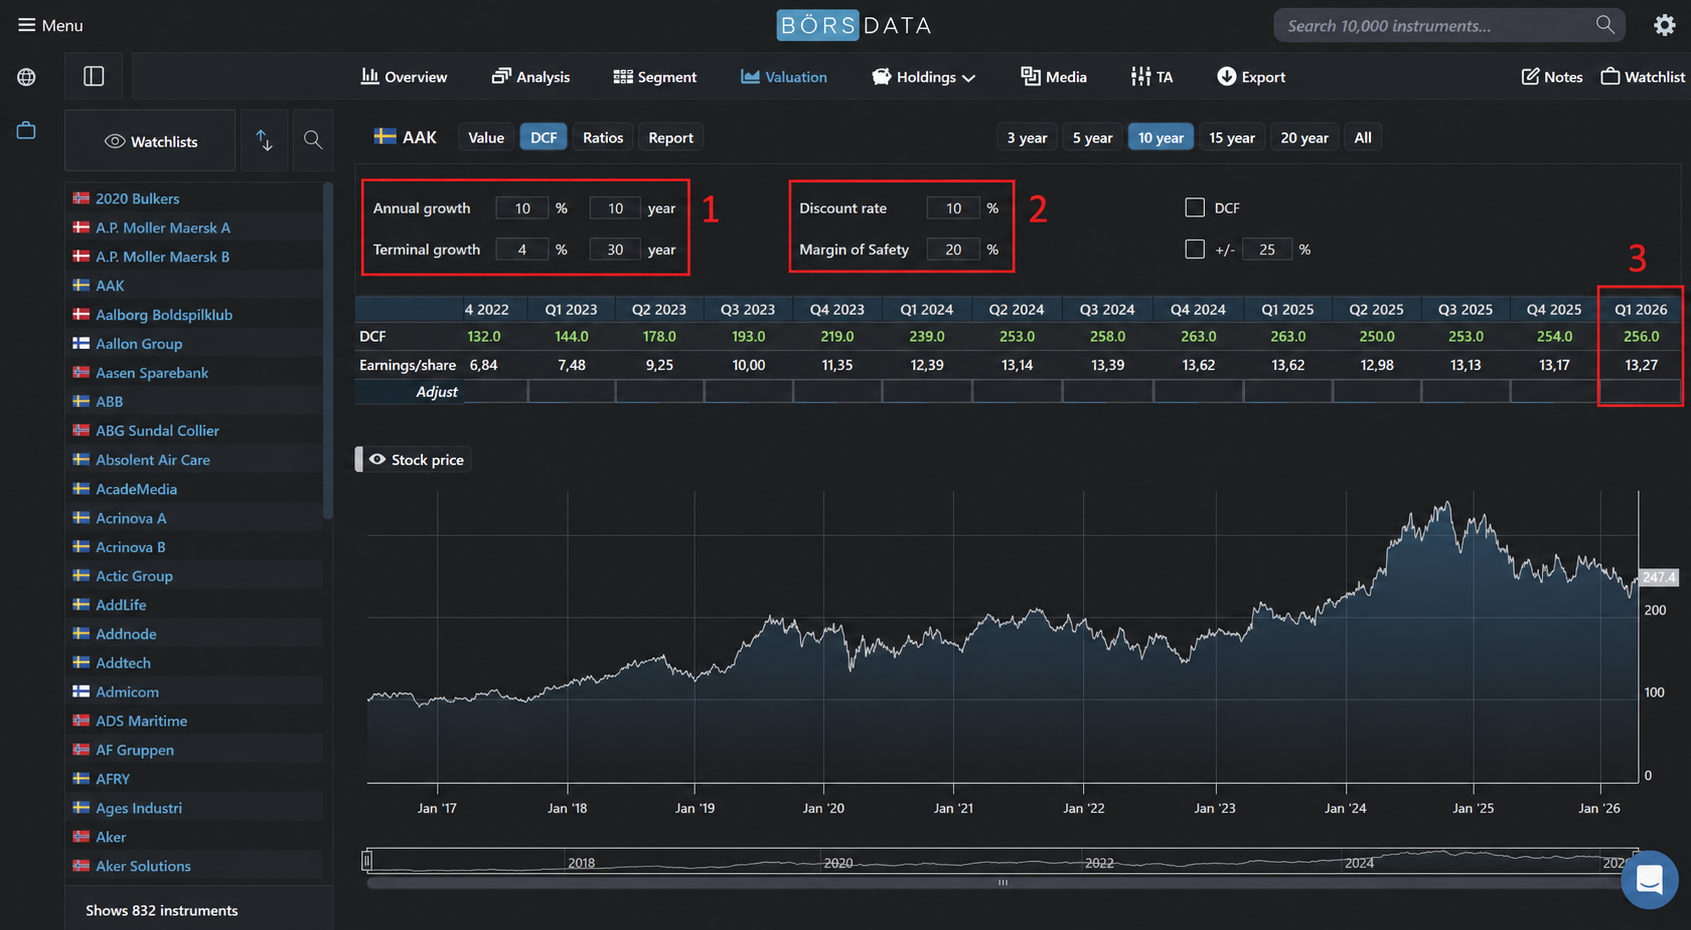Open the Media tab
This screenshot has width=1691, height=930.
[x=1054, y=77]
